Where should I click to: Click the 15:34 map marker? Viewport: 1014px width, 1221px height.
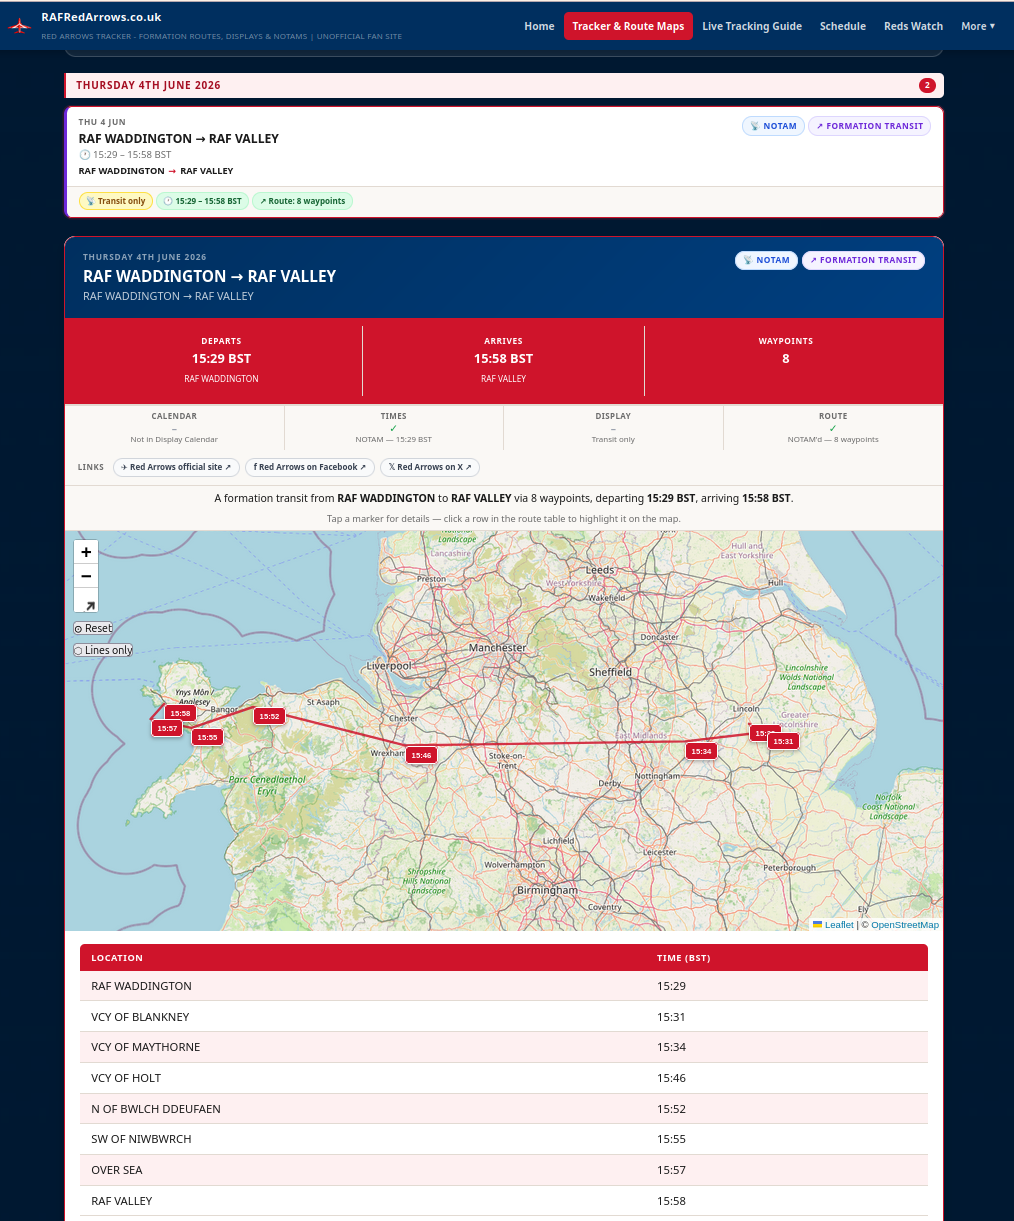pyautogui.click(x=701, y=752)
